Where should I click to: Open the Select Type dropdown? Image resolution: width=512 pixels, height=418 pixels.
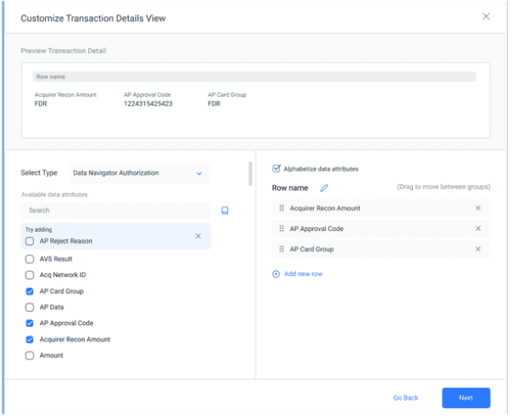140,173
